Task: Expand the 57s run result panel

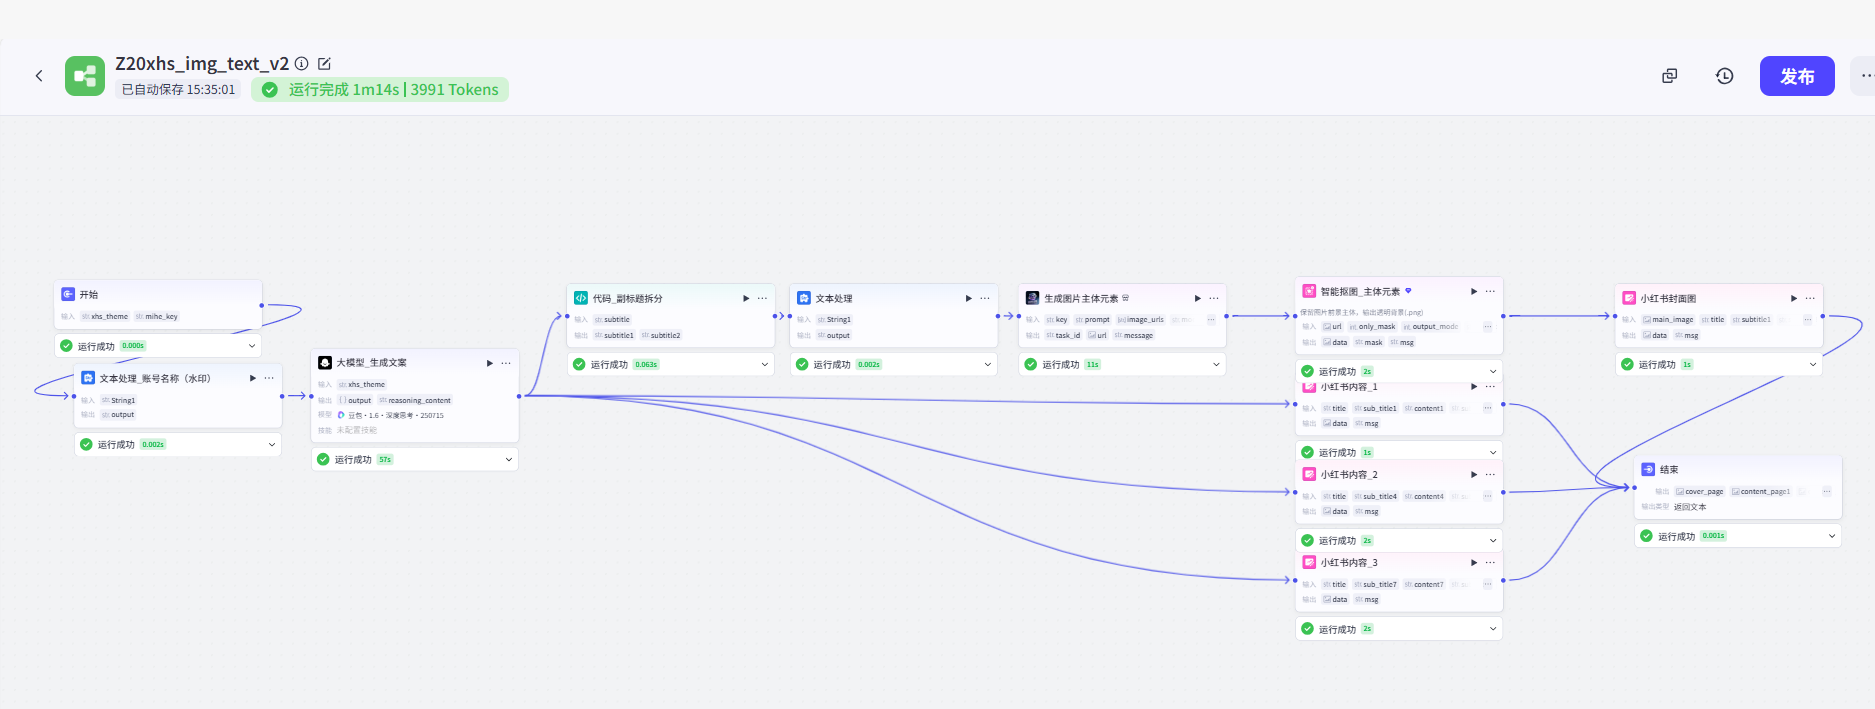Action: point(509,460)
